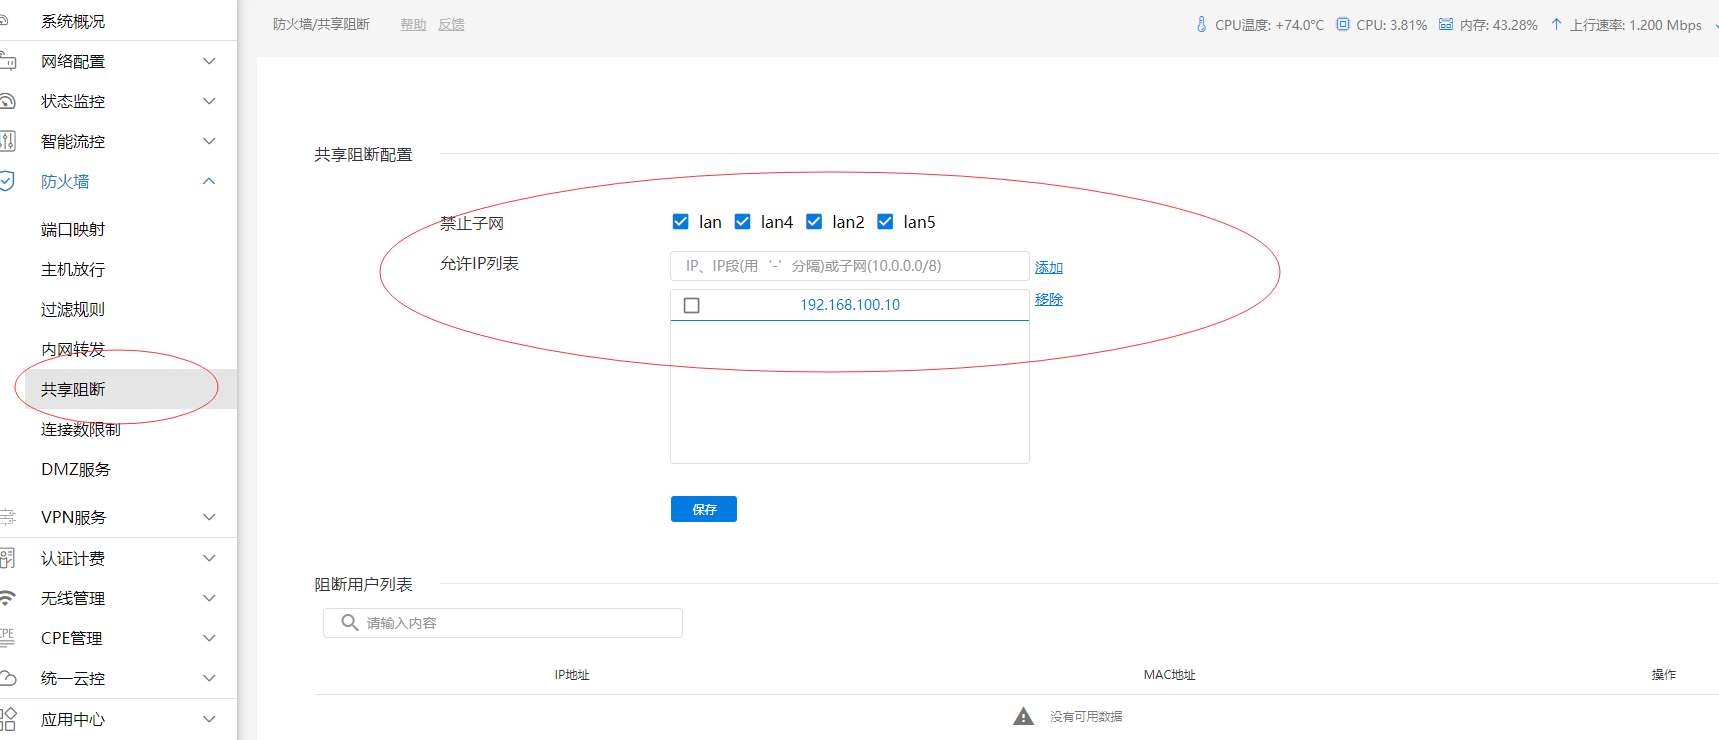Focus the allowed IP address input field
Viewport: 1719px width, 740px height.
click(849, 266)
